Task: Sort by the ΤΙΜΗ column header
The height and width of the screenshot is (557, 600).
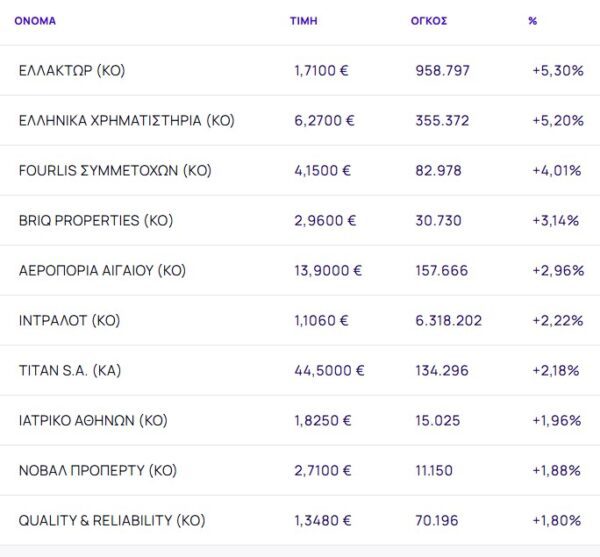Action: coord(304,20)
